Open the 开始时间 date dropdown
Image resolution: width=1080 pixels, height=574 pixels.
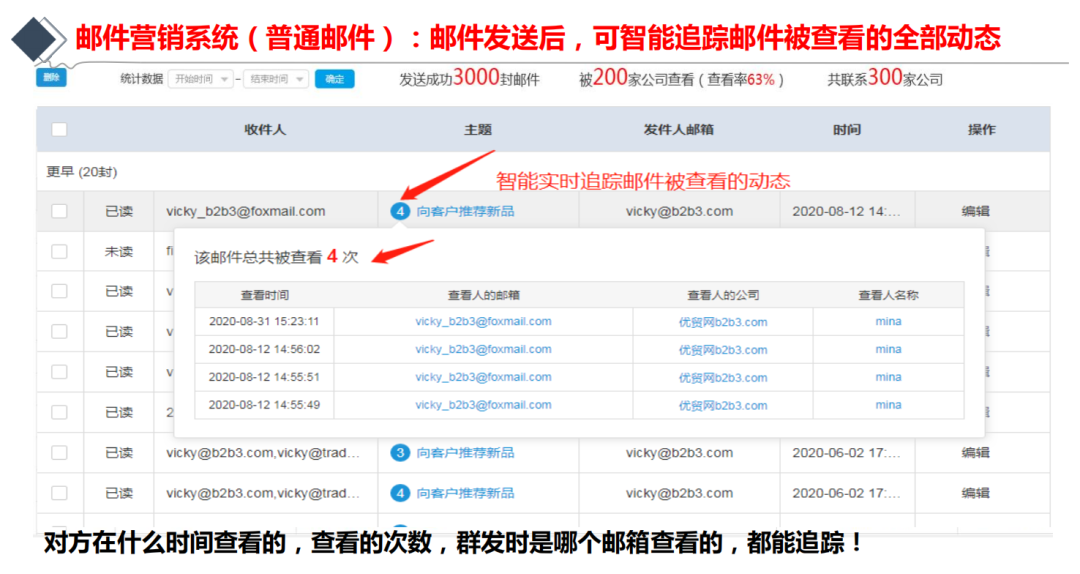(x=200, y=79)
